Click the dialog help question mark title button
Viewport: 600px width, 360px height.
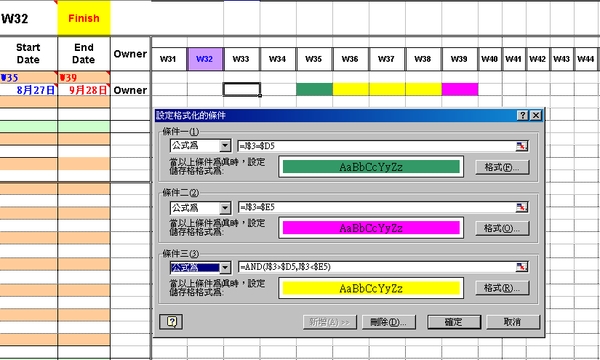(523, 116)
